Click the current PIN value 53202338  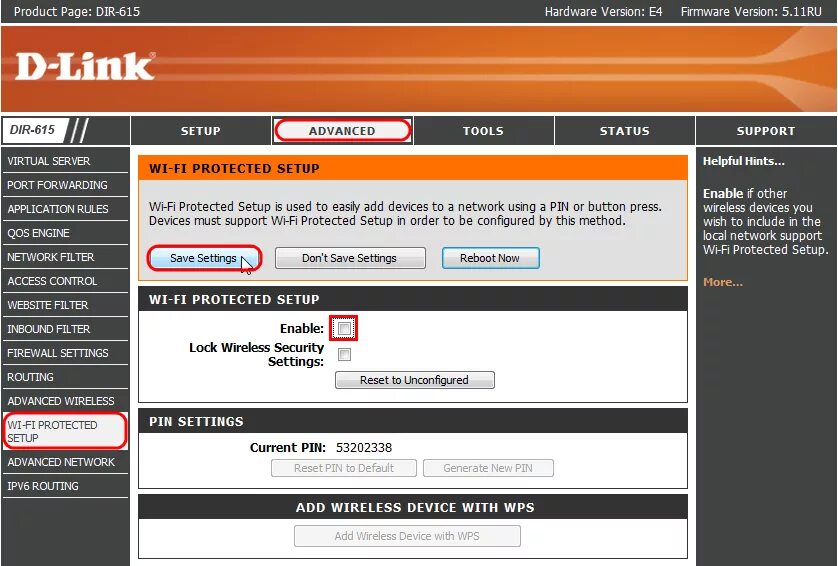click(364, 447)
